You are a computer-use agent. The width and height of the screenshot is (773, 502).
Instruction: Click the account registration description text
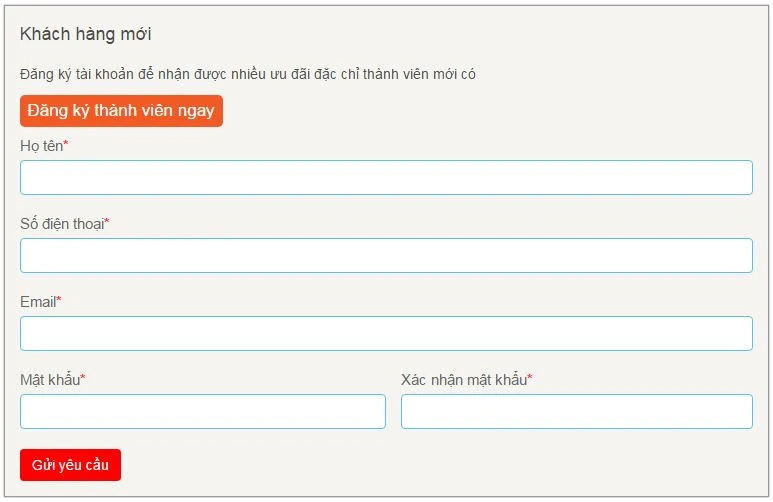[247, 74]
